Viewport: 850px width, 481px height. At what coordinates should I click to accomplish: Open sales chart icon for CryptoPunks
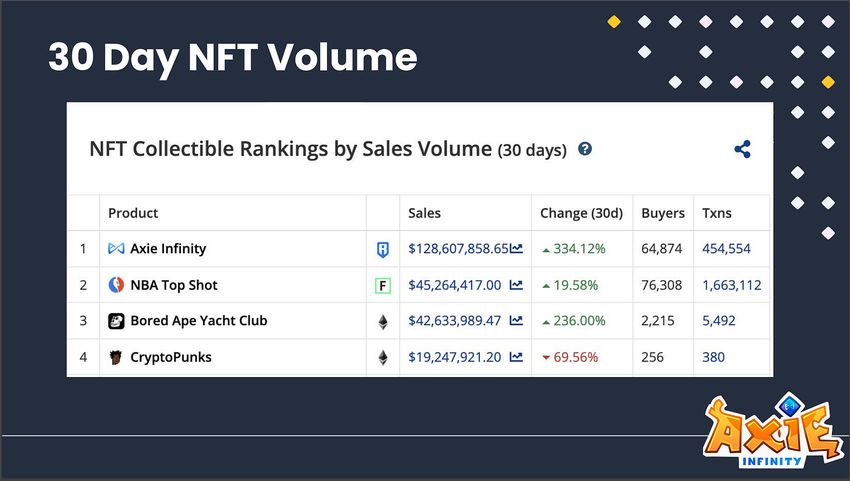[x=517, y=357]
